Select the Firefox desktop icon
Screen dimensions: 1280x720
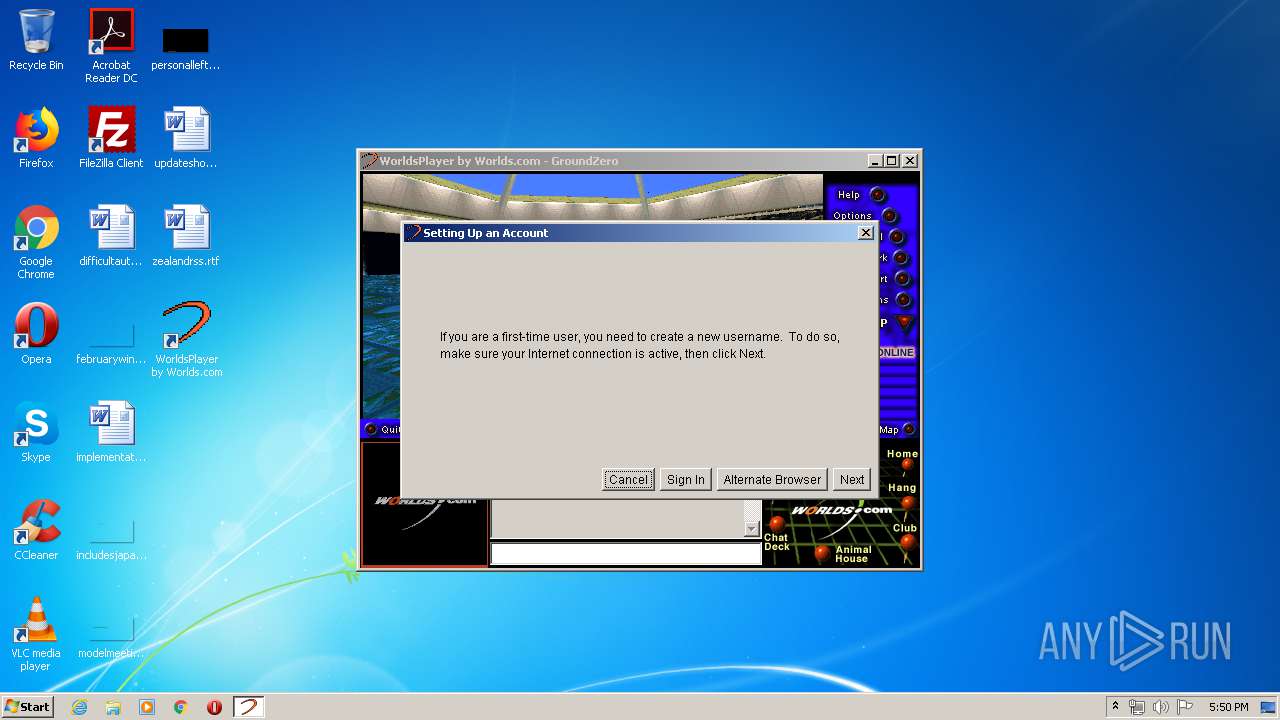[36, 138]
